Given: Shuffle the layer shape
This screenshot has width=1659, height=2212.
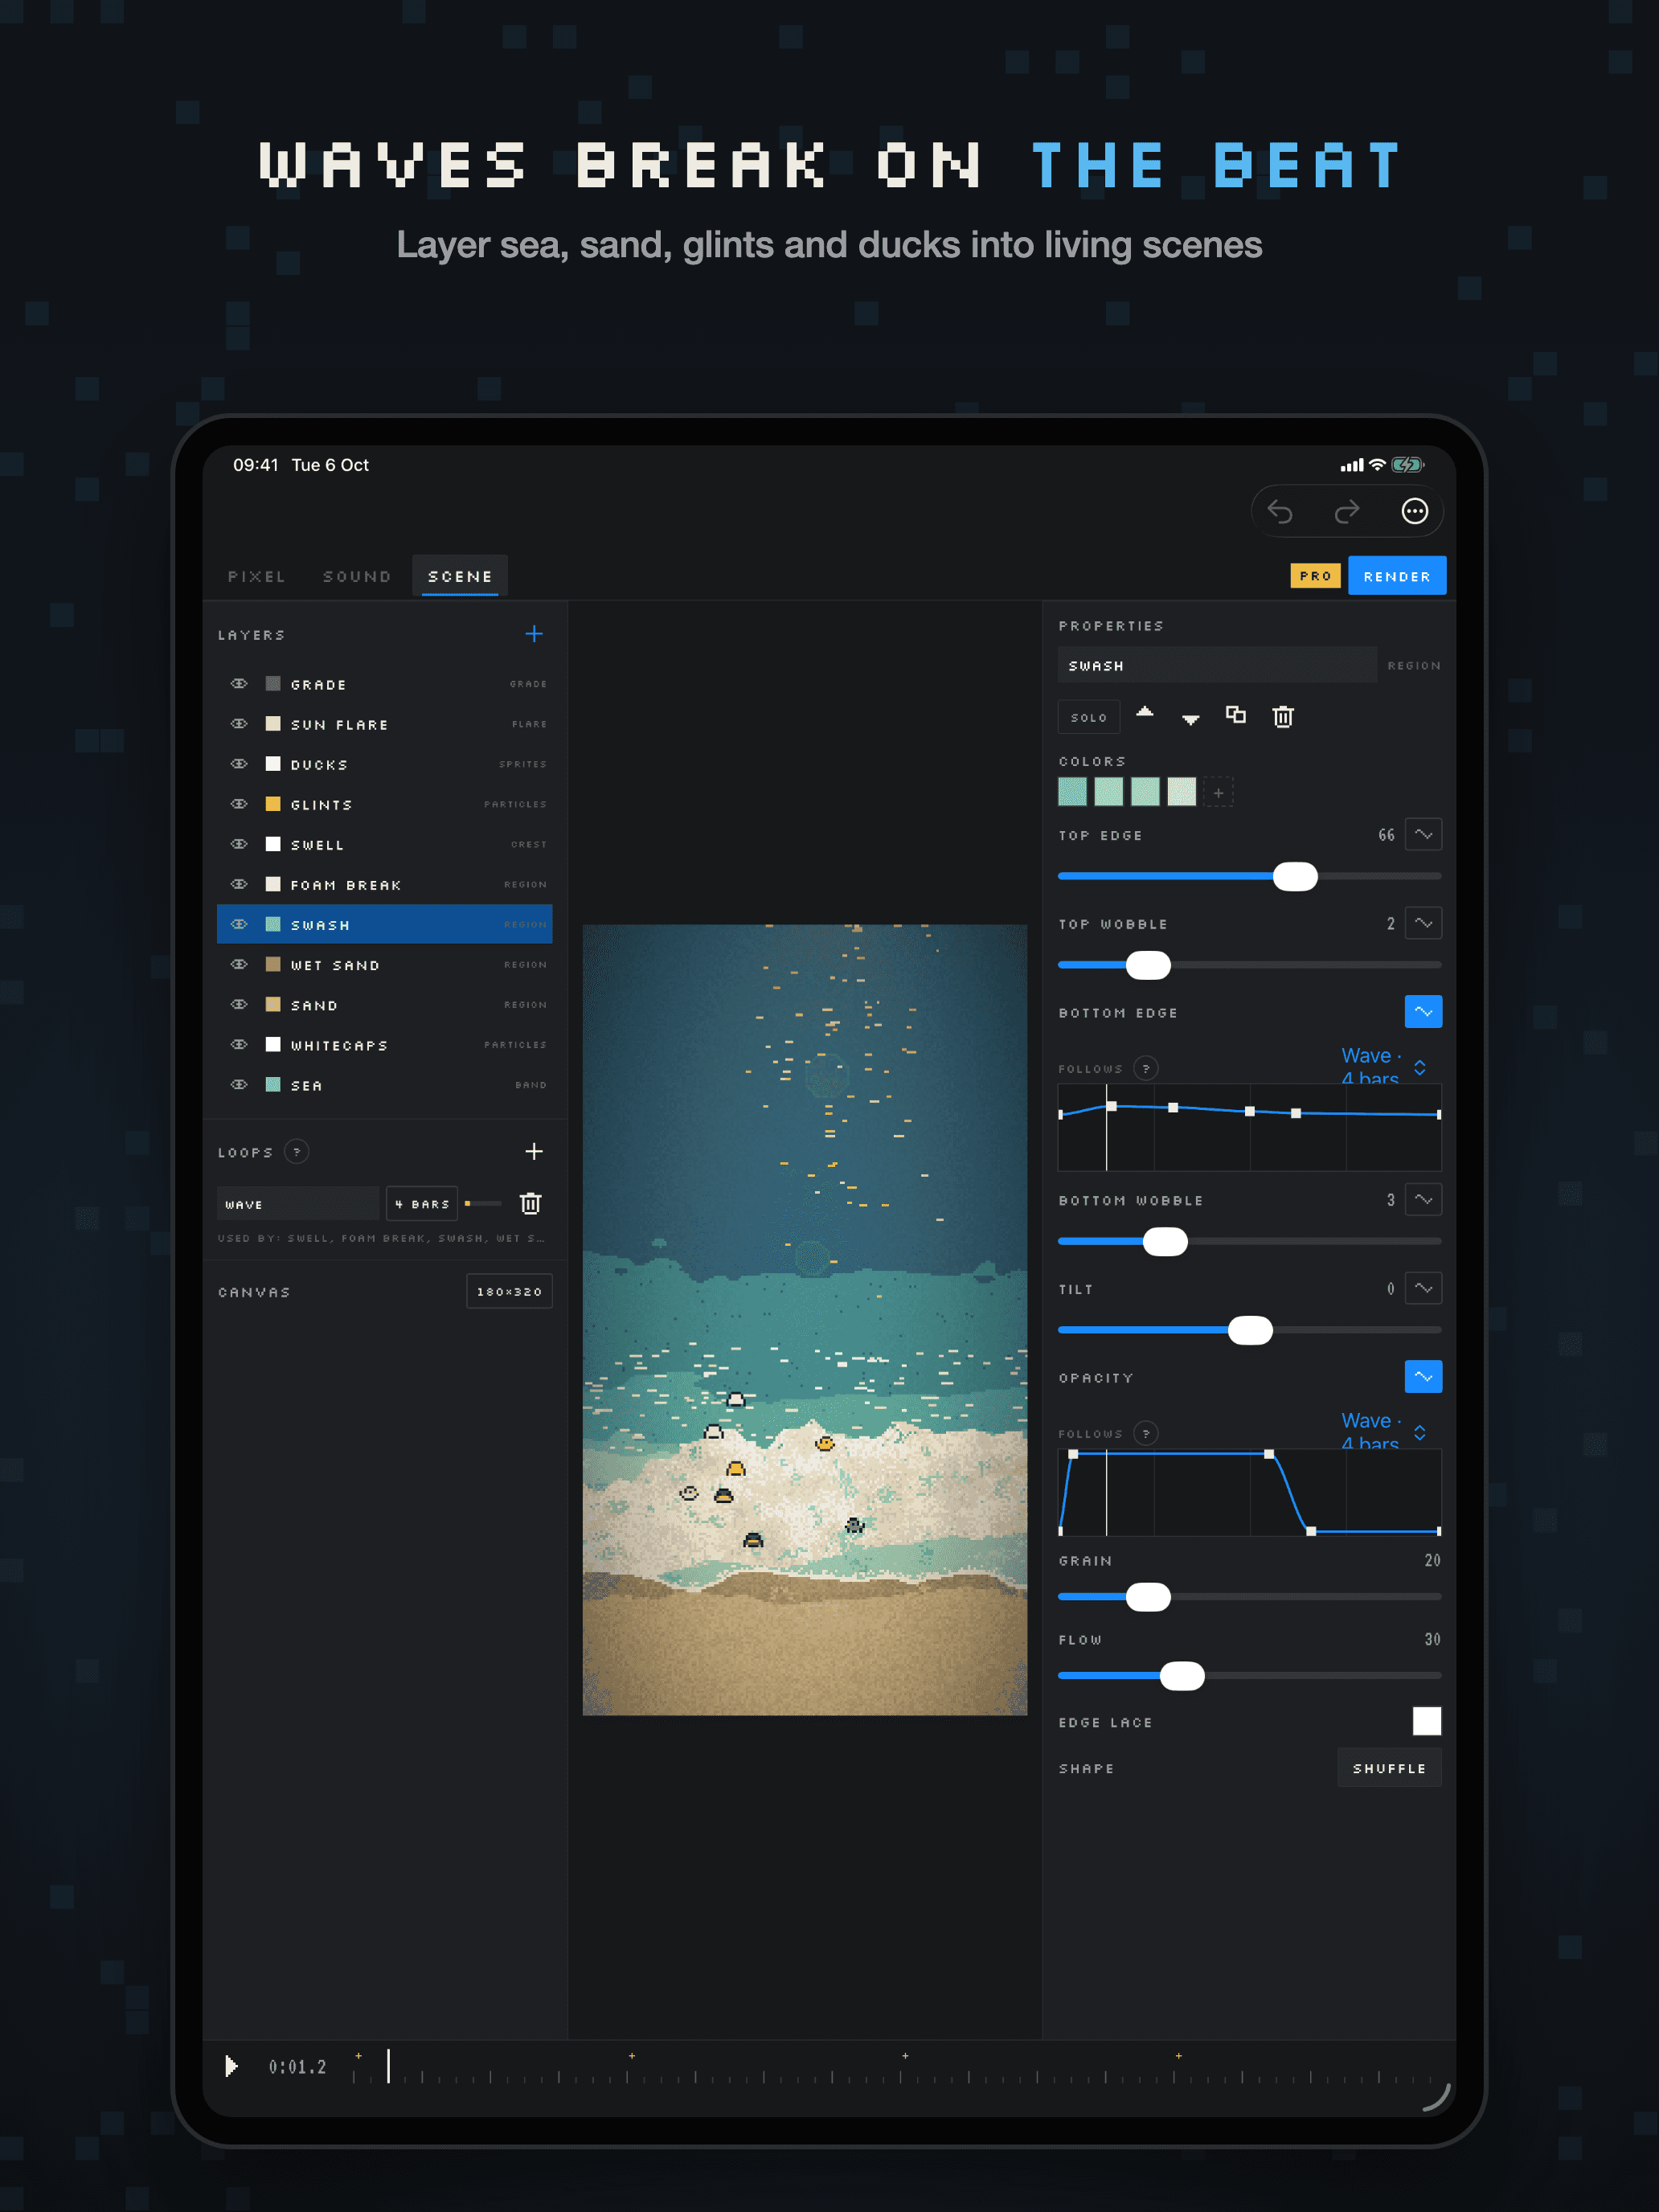Looking at the screenshot, I should click(x=1389, y=1768).
